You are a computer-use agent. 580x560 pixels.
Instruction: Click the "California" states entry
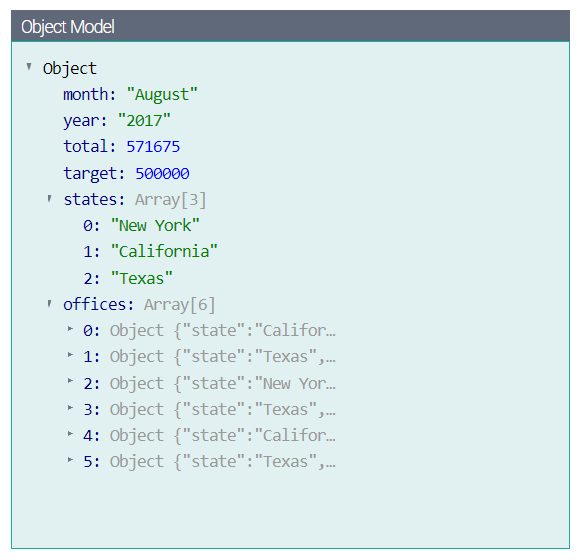tap(164, 252)
